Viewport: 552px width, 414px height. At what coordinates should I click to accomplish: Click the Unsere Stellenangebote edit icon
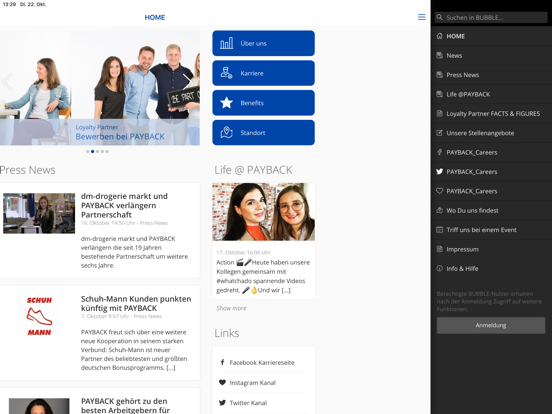(439, 133)
